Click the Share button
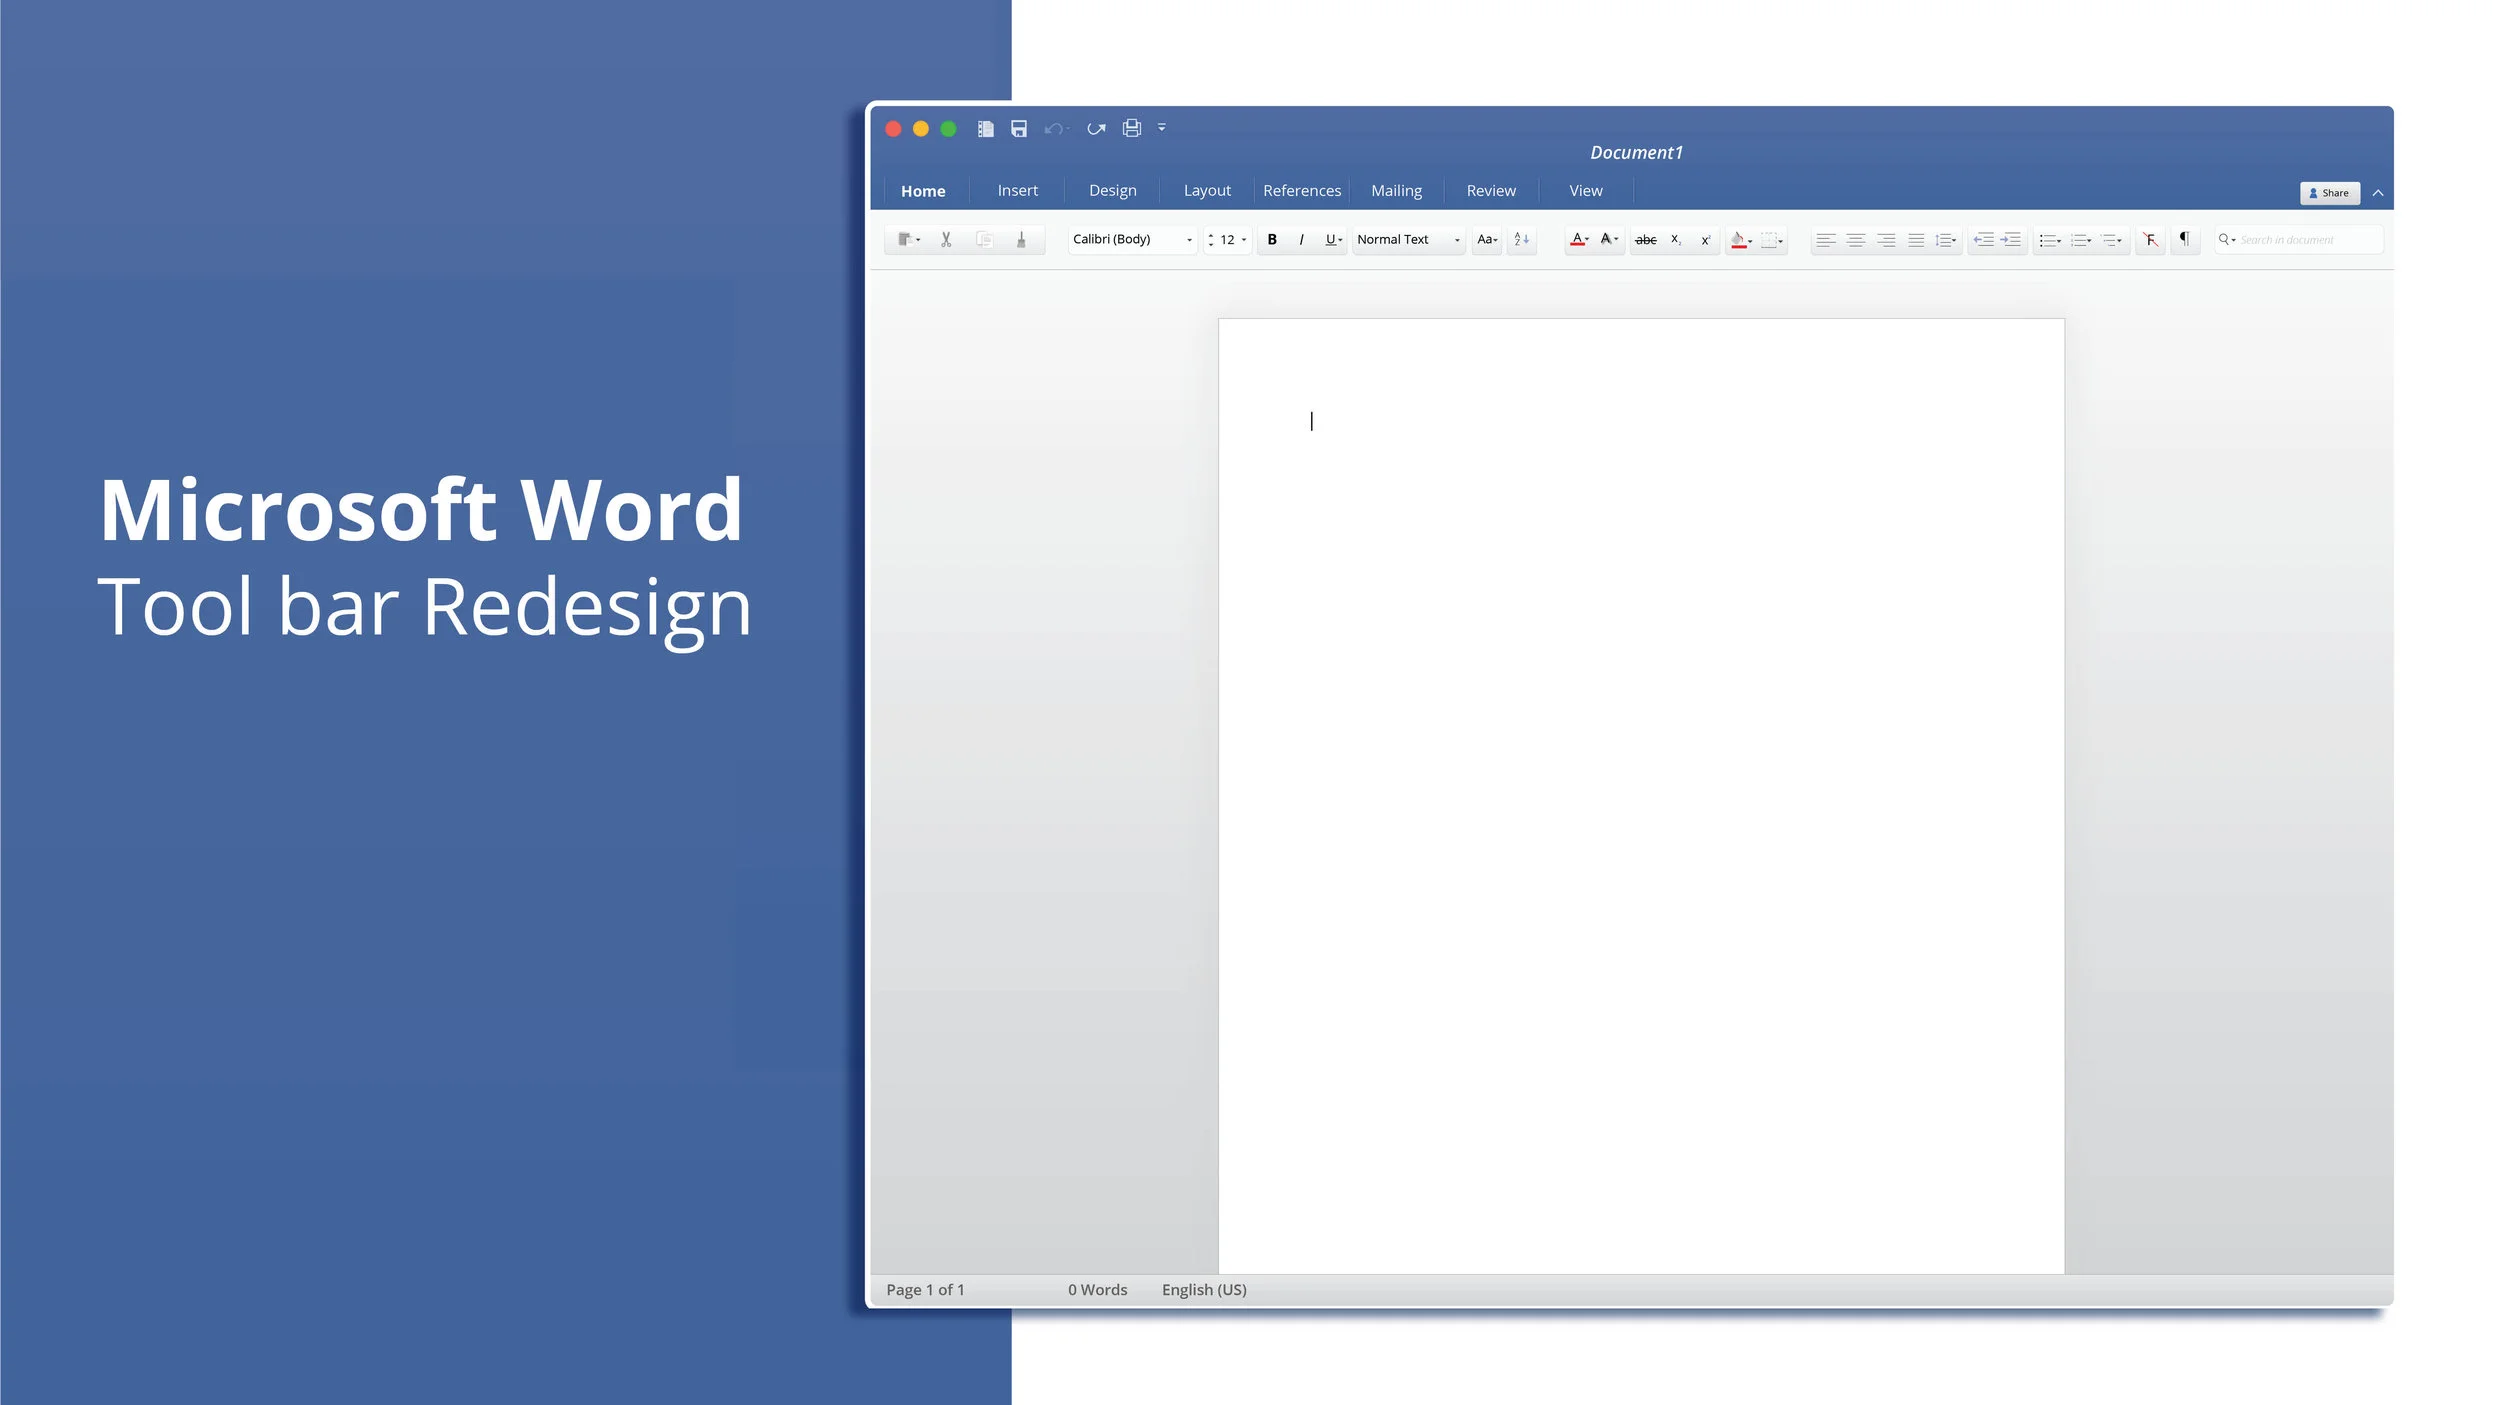Viewport: 2500px width, 1405px height. pos(2329,193)
